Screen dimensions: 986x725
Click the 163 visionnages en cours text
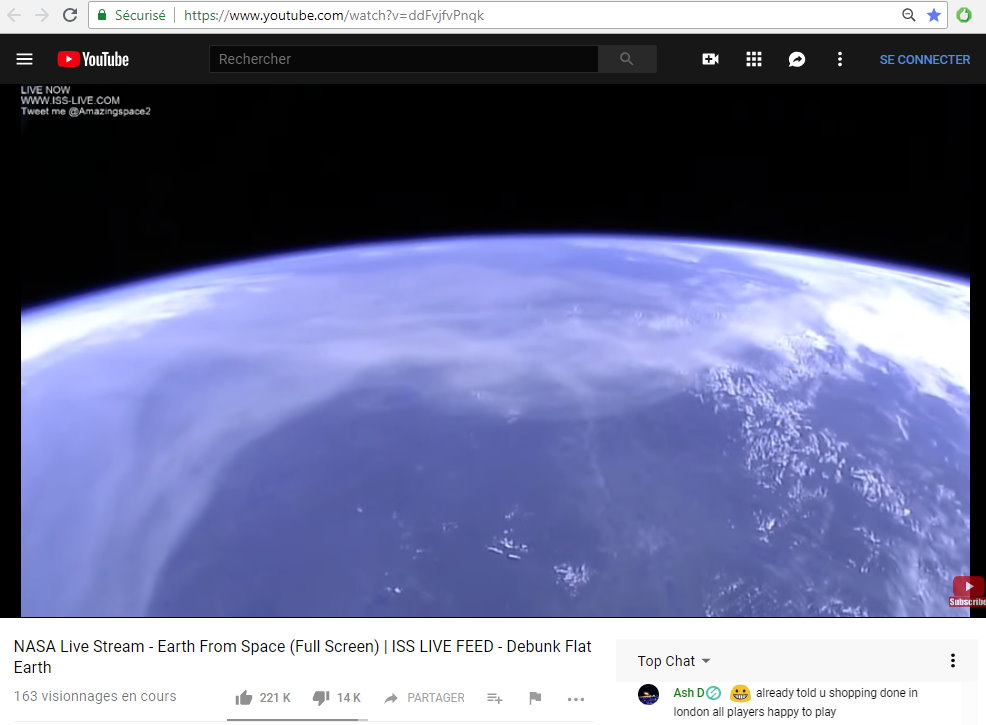[x=95, y=697]
